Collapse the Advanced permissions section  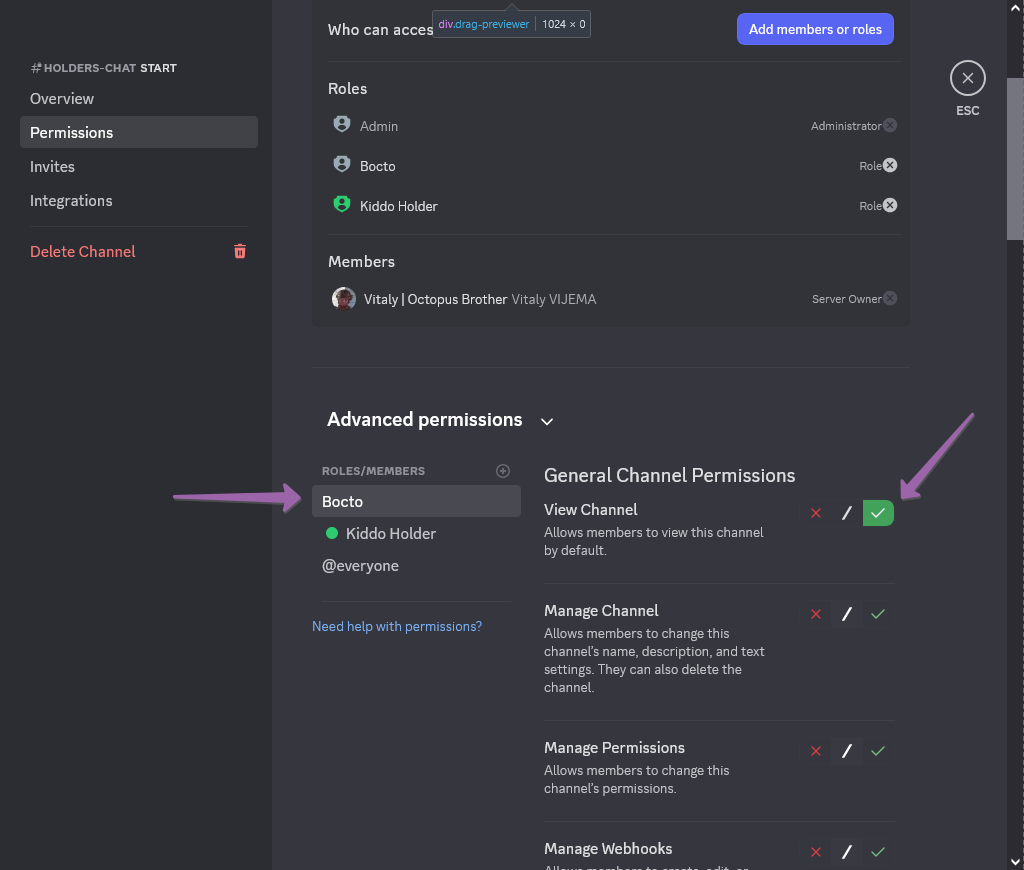tap(547, 421)
